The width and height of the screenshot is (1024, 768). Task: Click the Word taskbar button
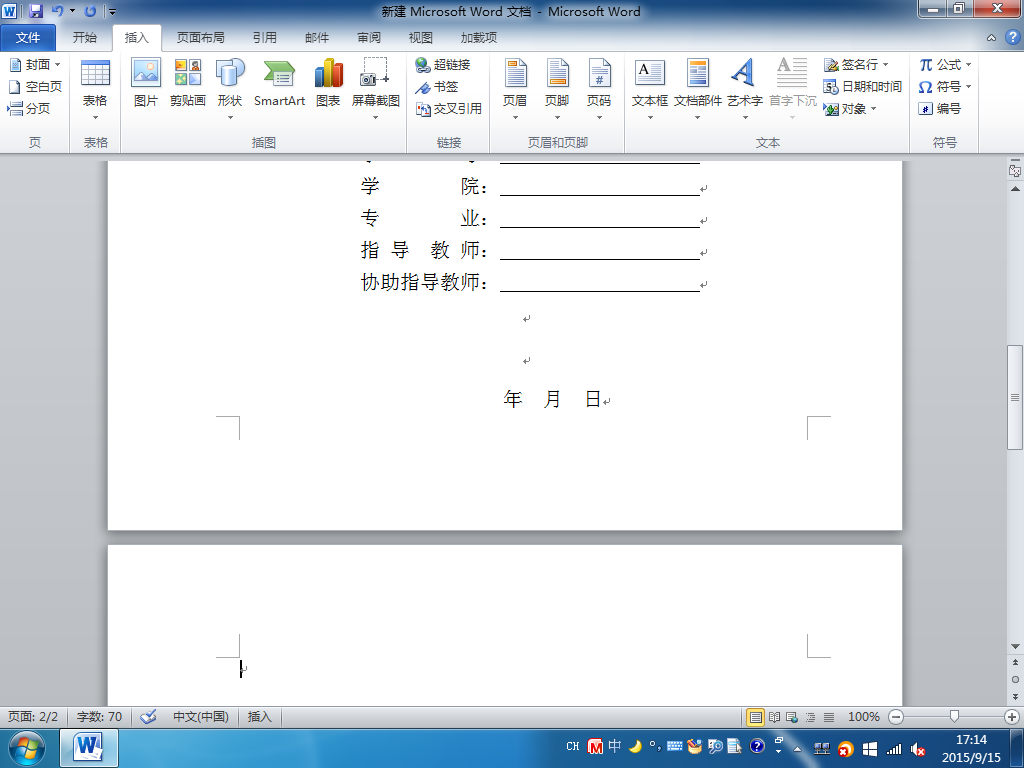pos(89,748)
